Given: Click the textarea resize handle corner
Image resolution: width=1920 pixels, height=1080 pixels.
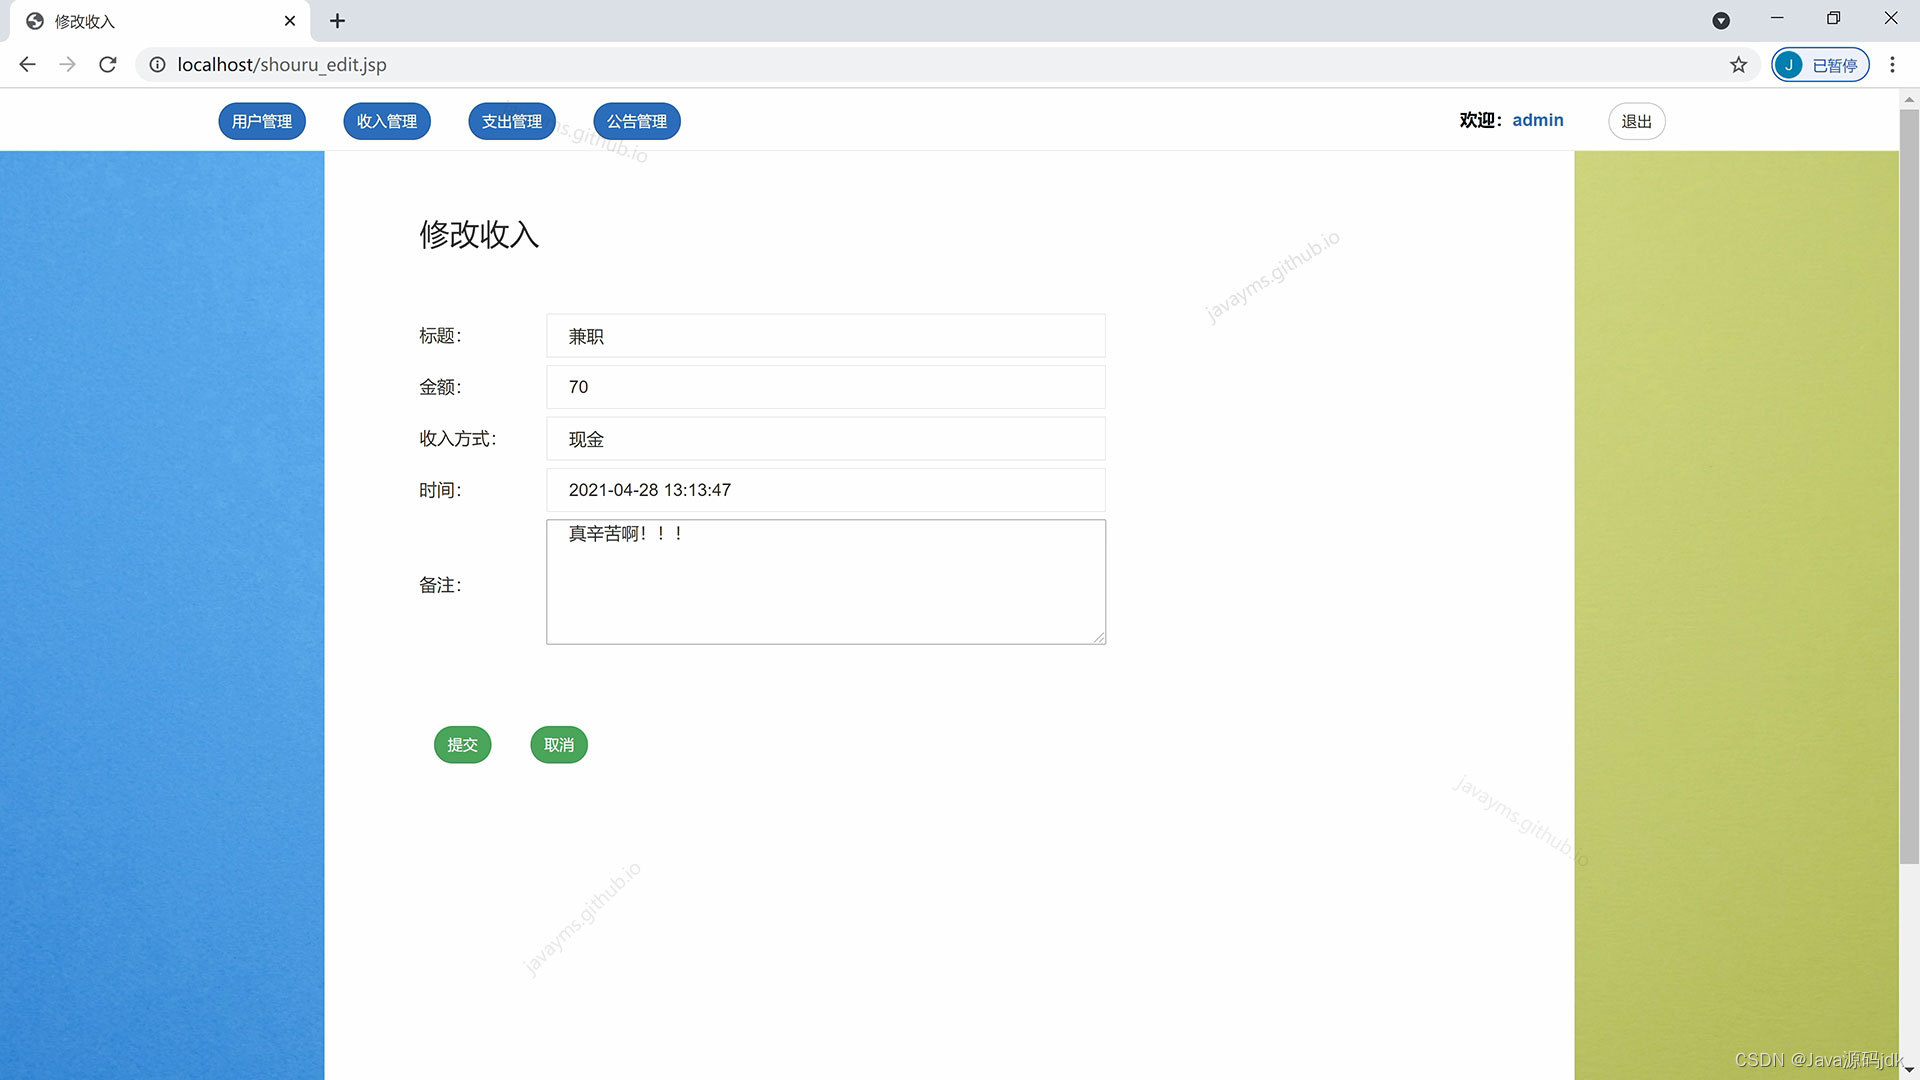Looking at the screenshot, I should click(x=1099, y=638).
